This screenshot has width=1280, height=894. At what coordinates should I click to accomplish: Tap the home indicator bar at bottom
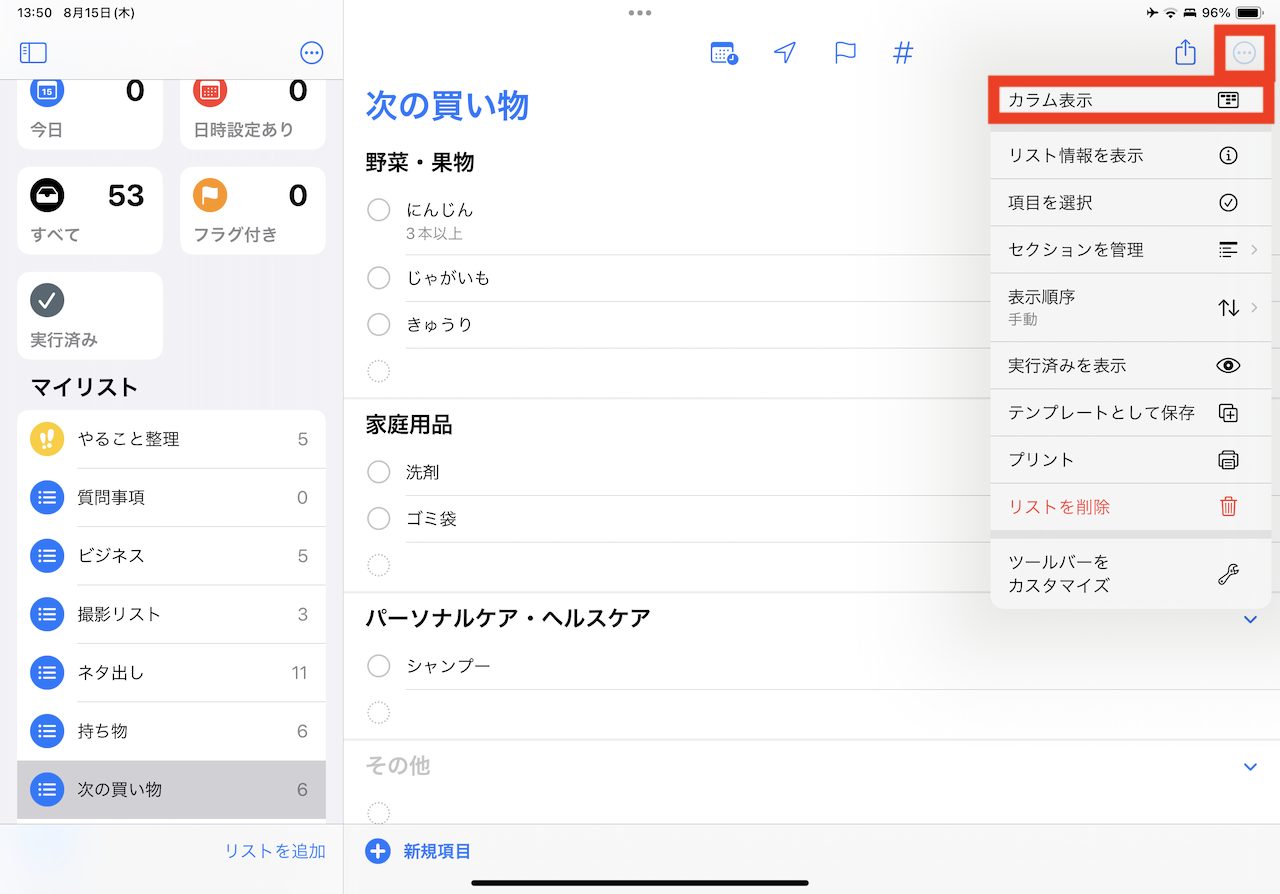640,883
